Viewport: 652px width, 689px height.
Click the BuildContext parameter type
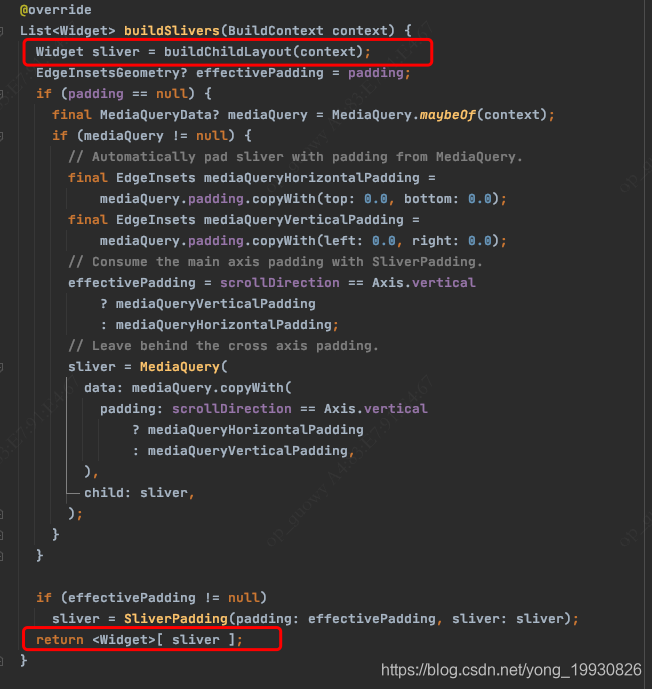pos(275,31)
